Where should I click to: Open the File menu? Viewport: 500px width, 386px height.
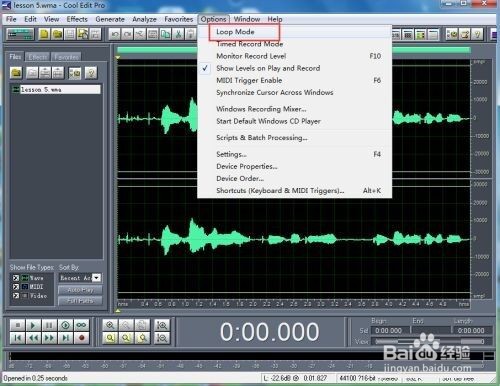coord(11,19)
